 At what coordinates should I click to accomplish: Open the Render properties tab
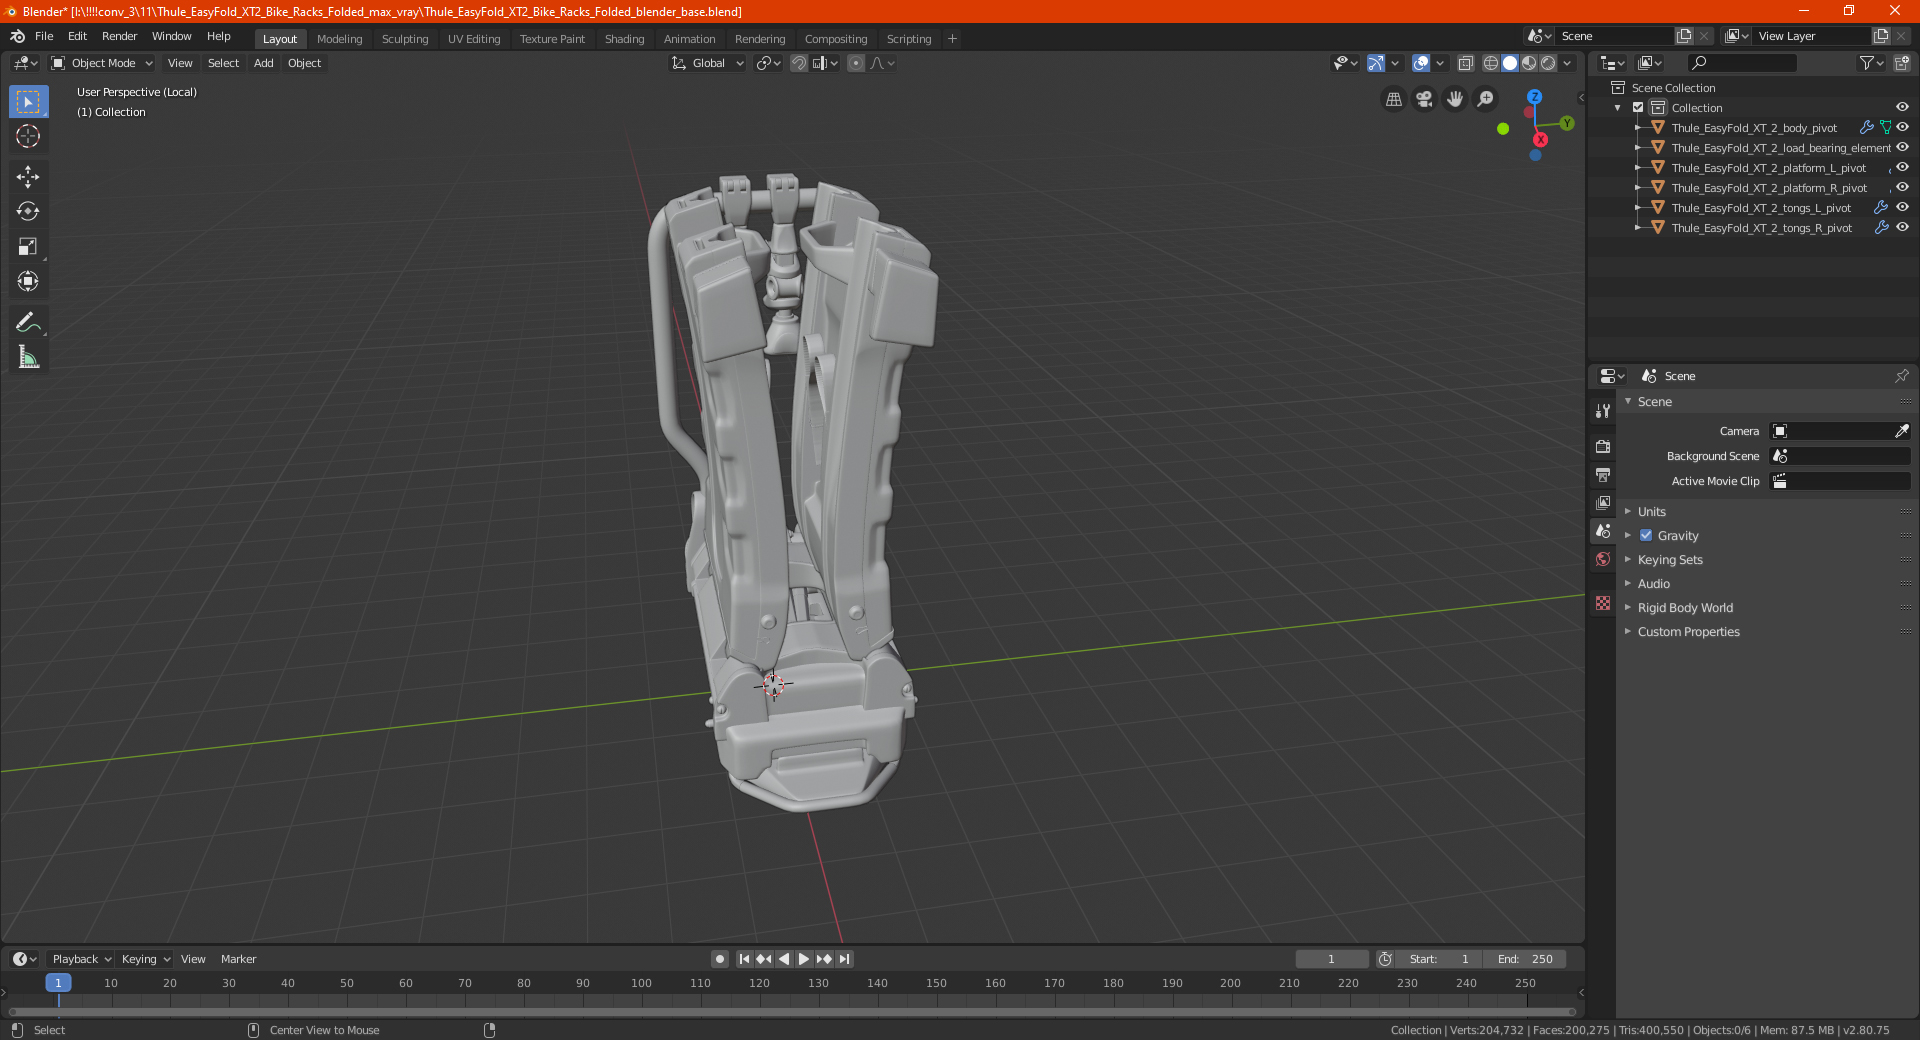tap(1603, 446)
